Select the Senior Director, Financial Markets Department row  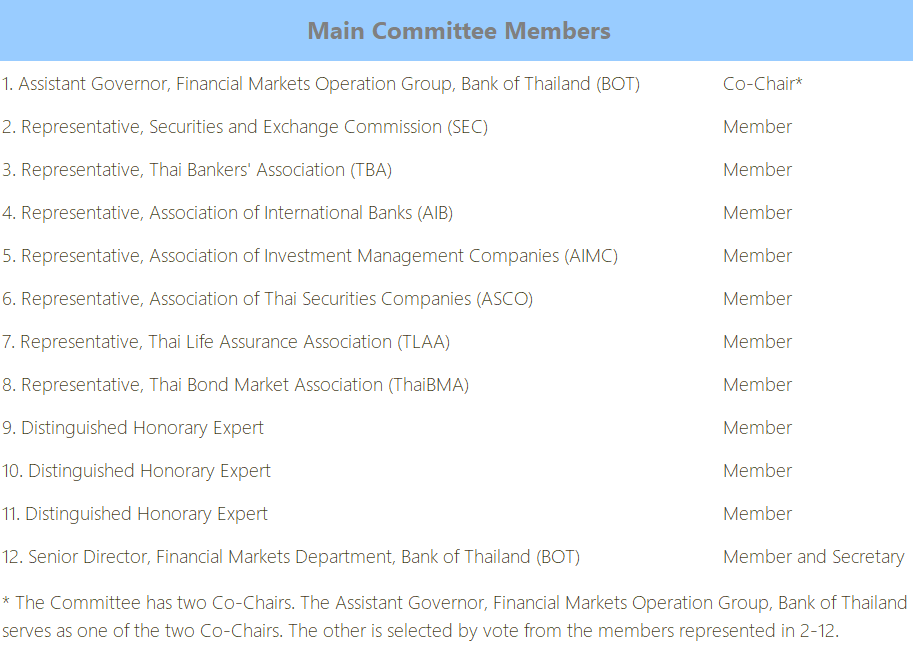(291, 557)
